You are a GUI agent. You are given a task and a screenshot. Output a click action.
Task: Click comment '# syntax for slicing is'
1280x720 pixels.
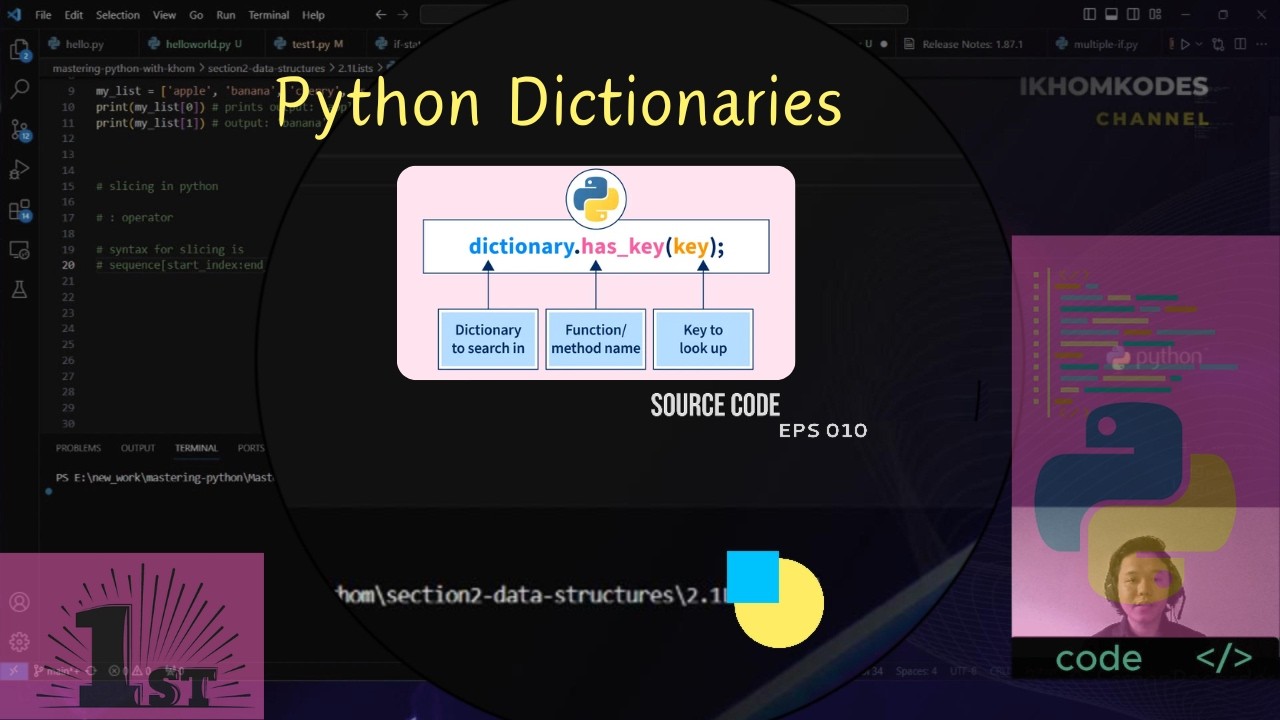point(170,249)
